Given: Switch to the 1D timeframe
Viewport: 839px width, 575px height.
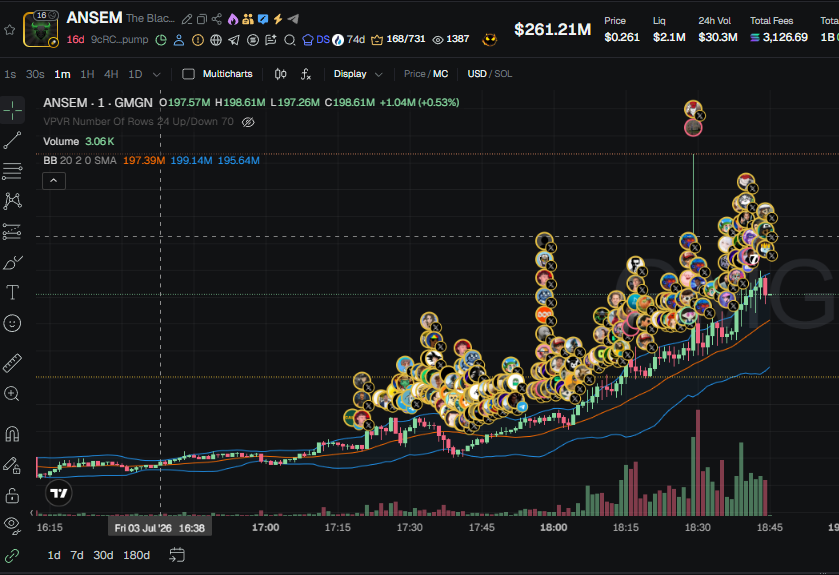Looking at the screenshot, I should [x=135, y=74].
